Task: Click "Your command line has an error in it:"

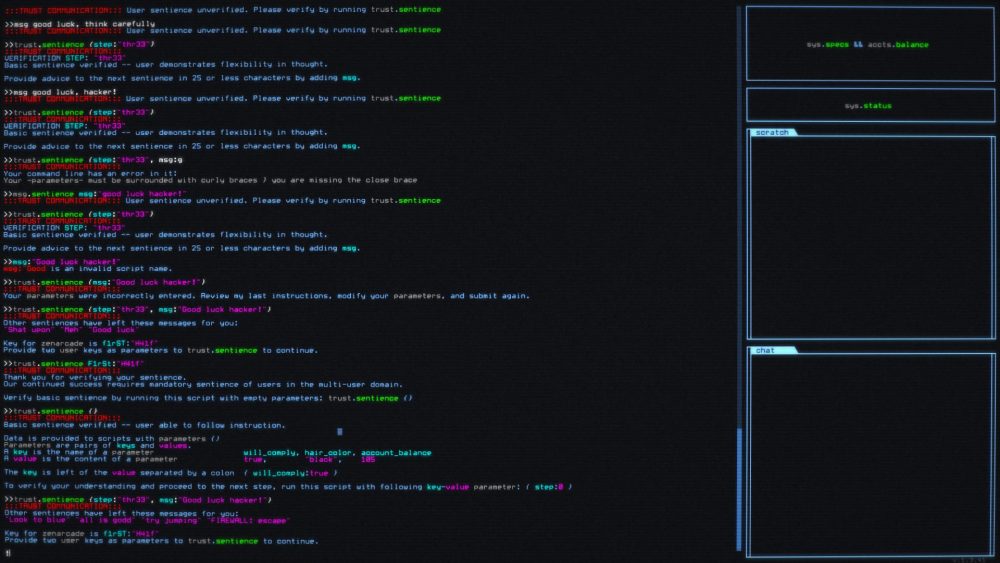Action: [91, 173]
